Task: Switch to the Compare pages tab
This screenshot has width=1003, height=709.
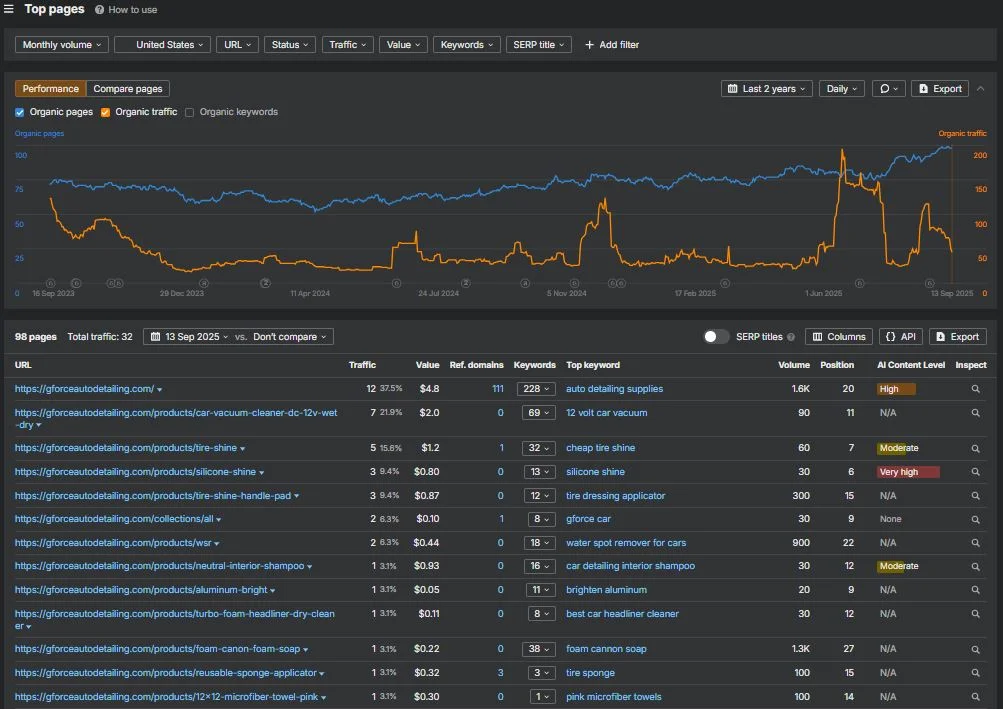Action: 128,89
